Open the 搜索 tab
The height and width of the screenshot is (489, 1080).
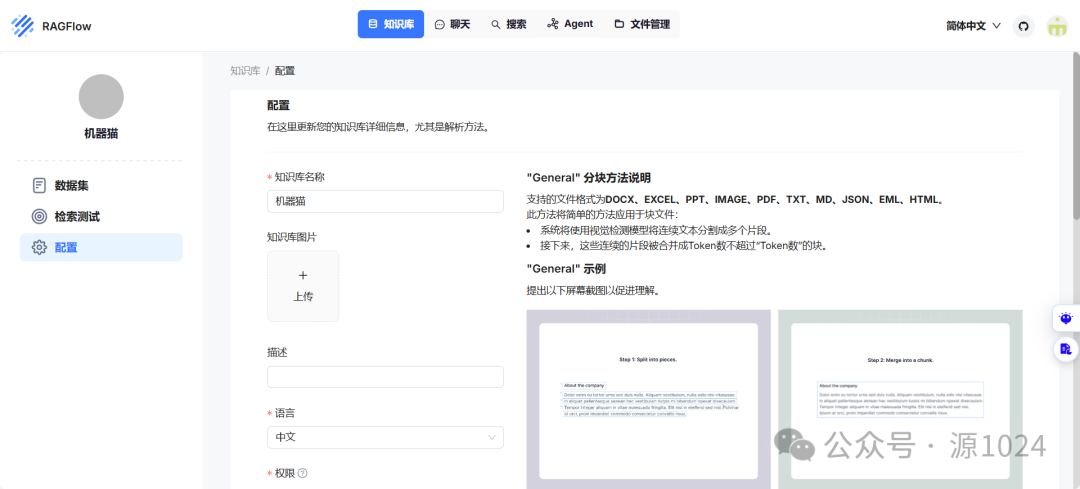coord(509,24)
